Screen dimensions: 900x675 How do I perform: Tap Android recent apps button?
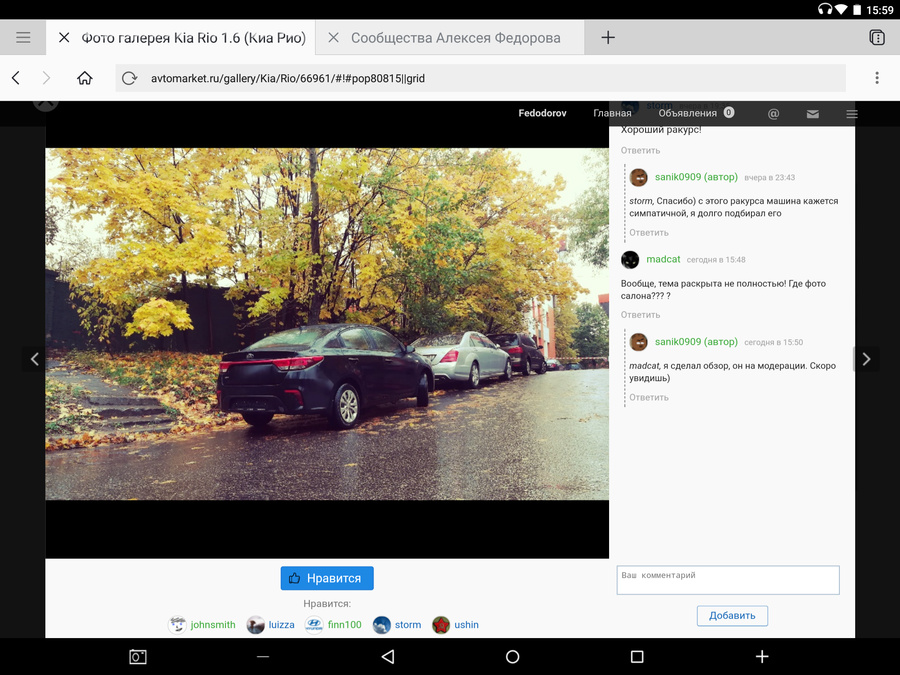[x=637, y=657]
